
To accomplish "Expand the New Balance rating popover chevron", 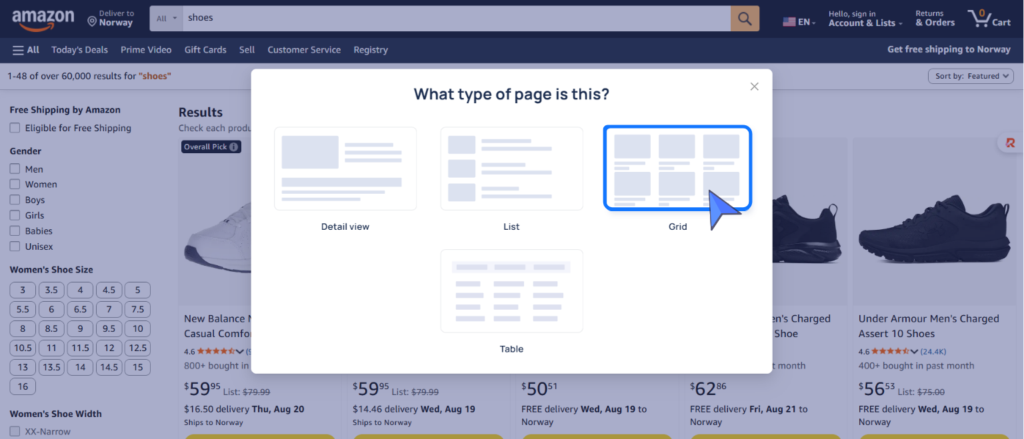I will click(240, 351).
